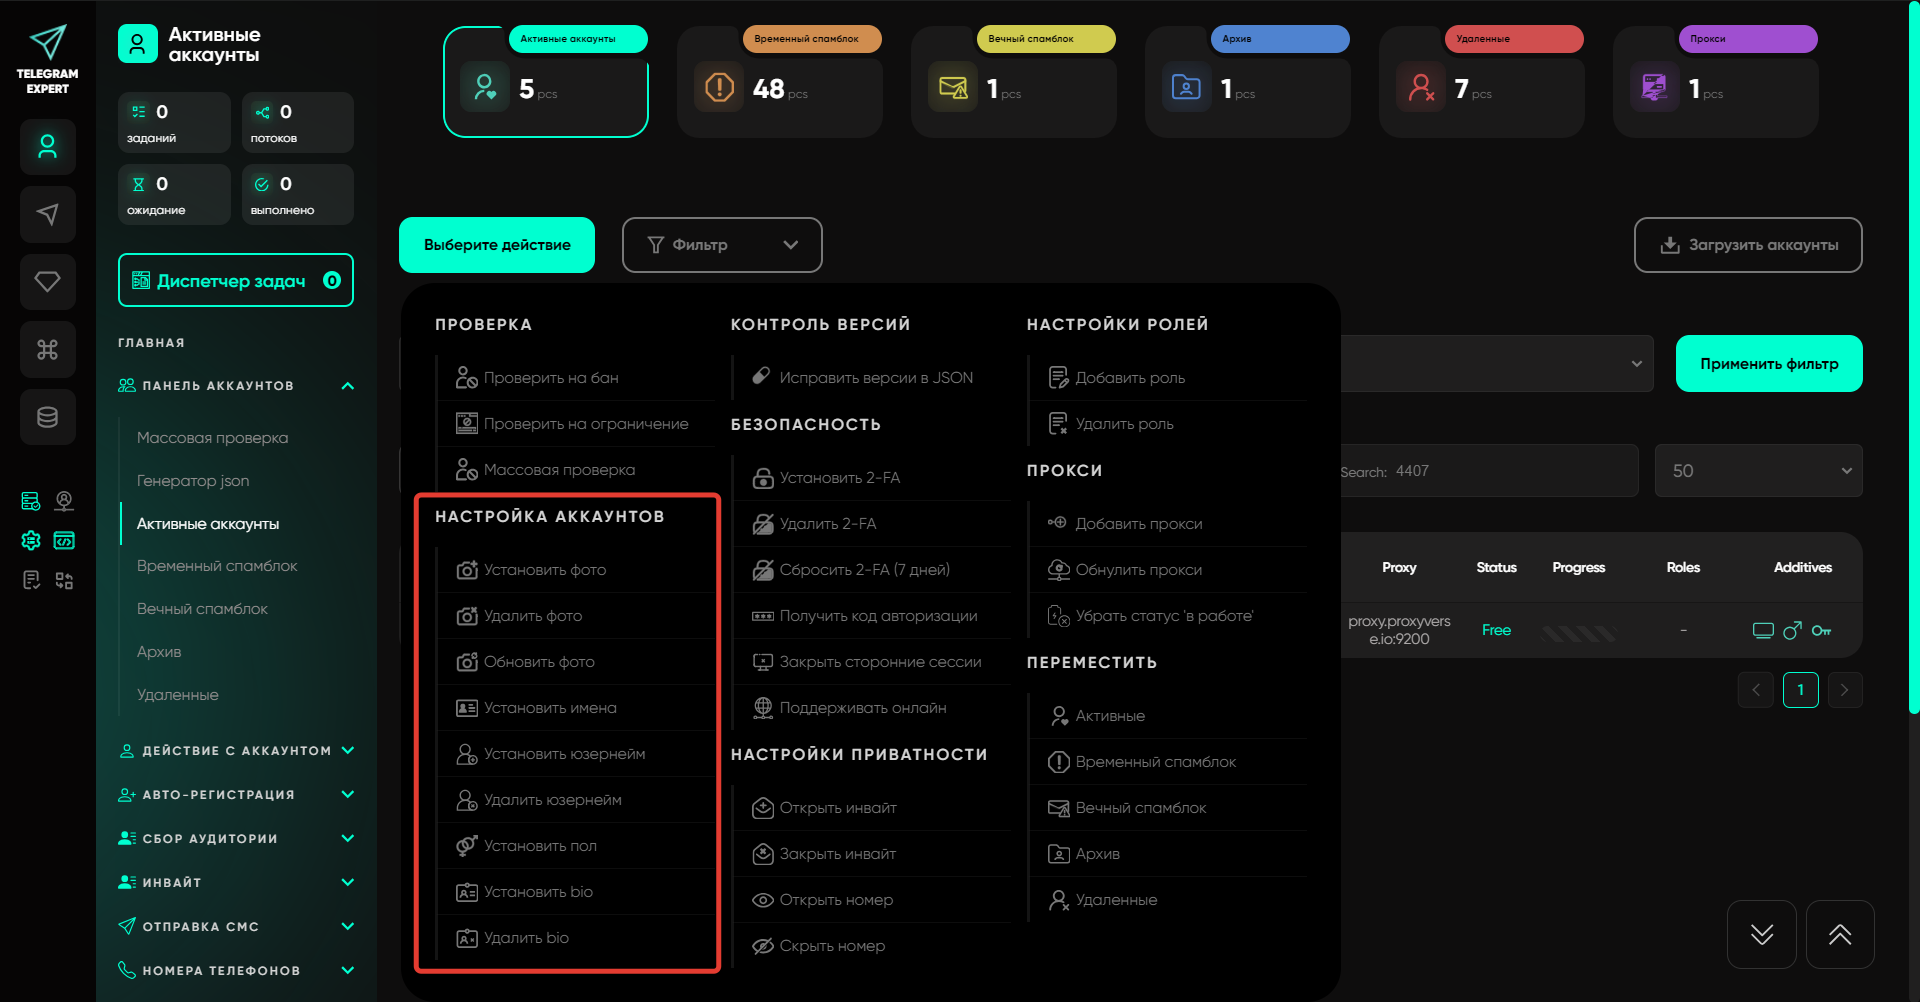
Task: Click the monitor icon in Additives column
Action: pos(1763,630)
